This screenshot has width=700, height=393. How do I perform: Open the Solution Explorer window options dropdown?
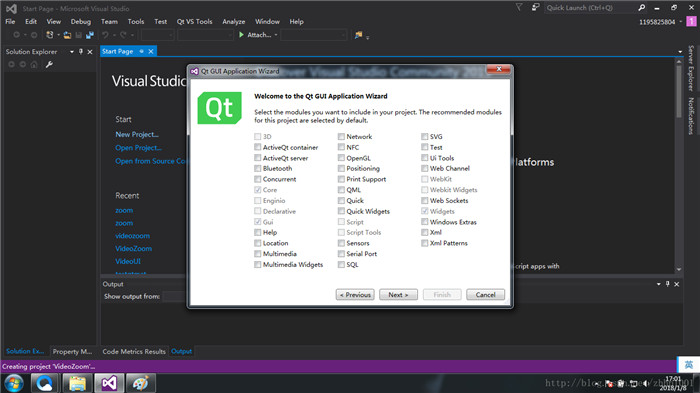tap(71, 52)
